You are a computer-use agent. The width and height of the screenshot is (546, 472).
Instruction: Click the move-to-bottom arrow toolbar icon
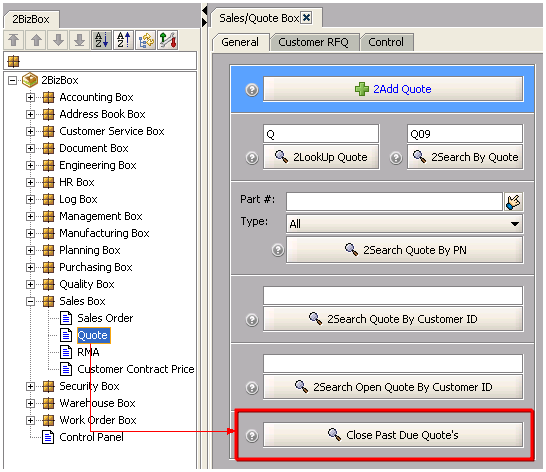[80, 40]
